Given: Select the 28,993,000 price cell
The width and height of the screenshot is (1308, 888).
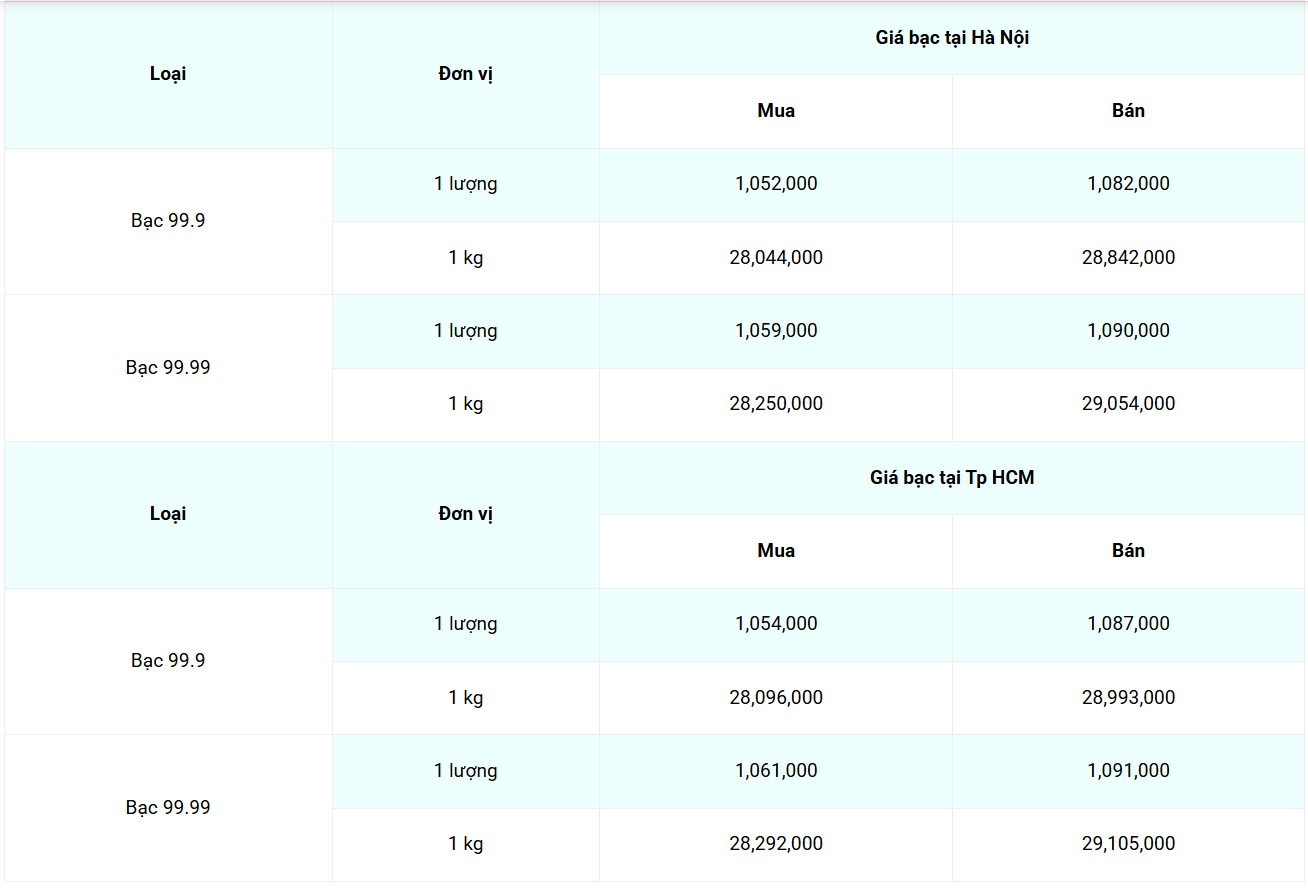Looking at the screenshot, I should click(x=1128, y=698).
